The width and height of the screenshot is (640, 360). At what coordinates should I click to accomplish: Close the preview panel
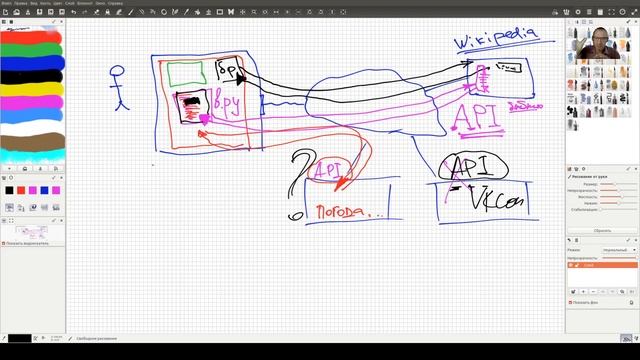[62, 220]
